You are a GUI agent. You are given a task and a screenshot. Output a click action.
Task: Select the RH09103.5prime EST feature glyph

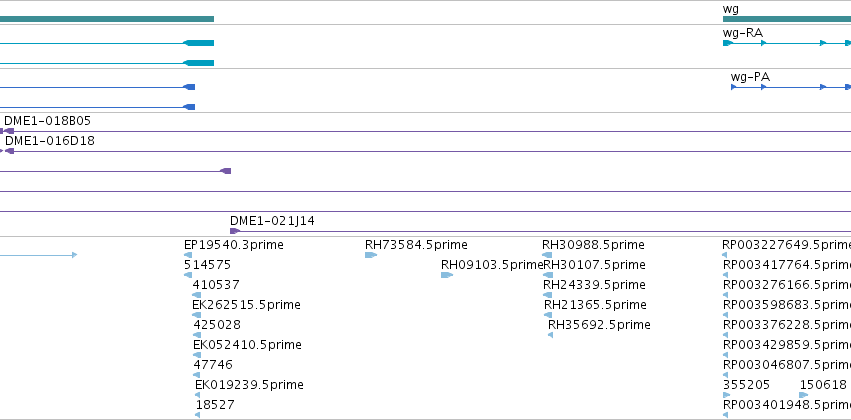point(447,275)
